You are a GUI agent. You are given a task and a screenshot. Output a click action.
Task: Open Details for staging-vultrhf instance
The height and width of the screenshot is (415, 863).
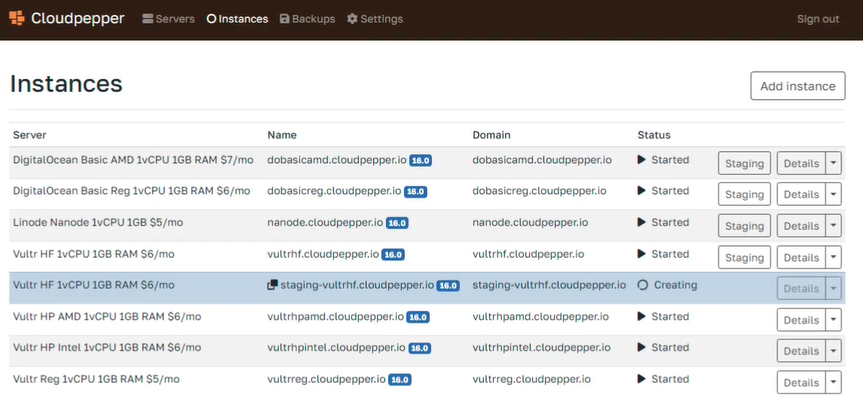[801, 288]
